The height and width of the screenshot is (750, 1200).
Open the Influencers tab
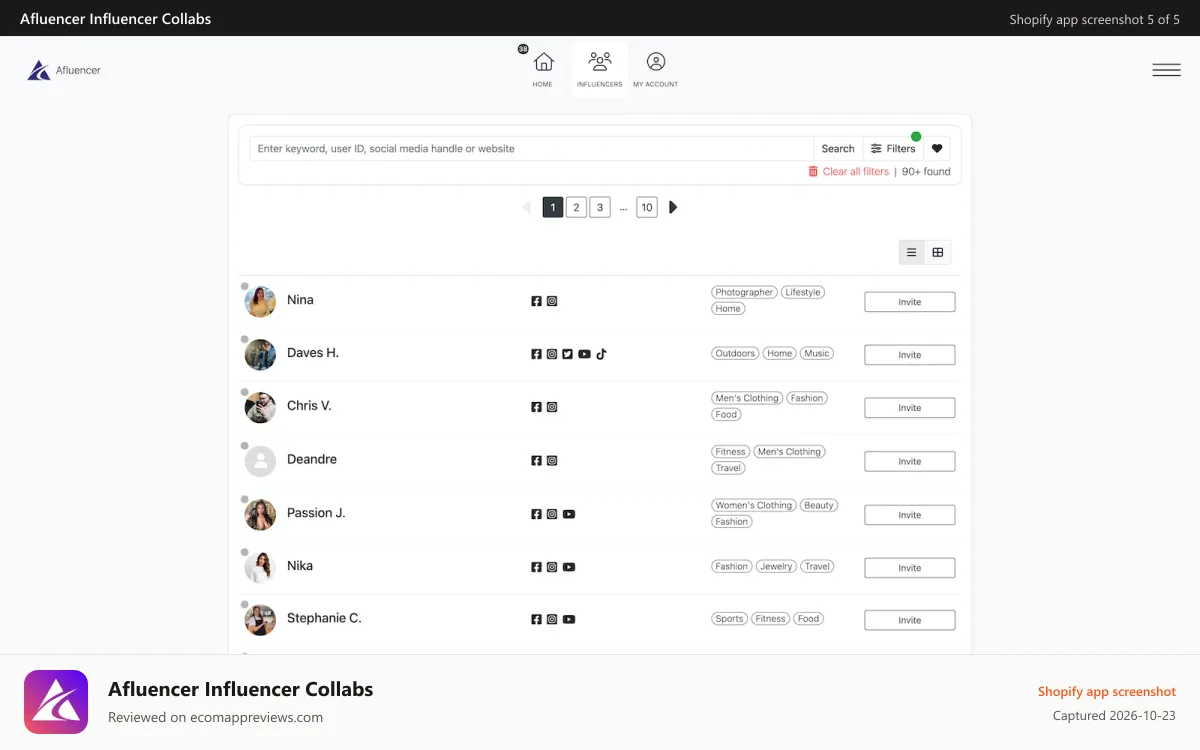tap(600, 69)
